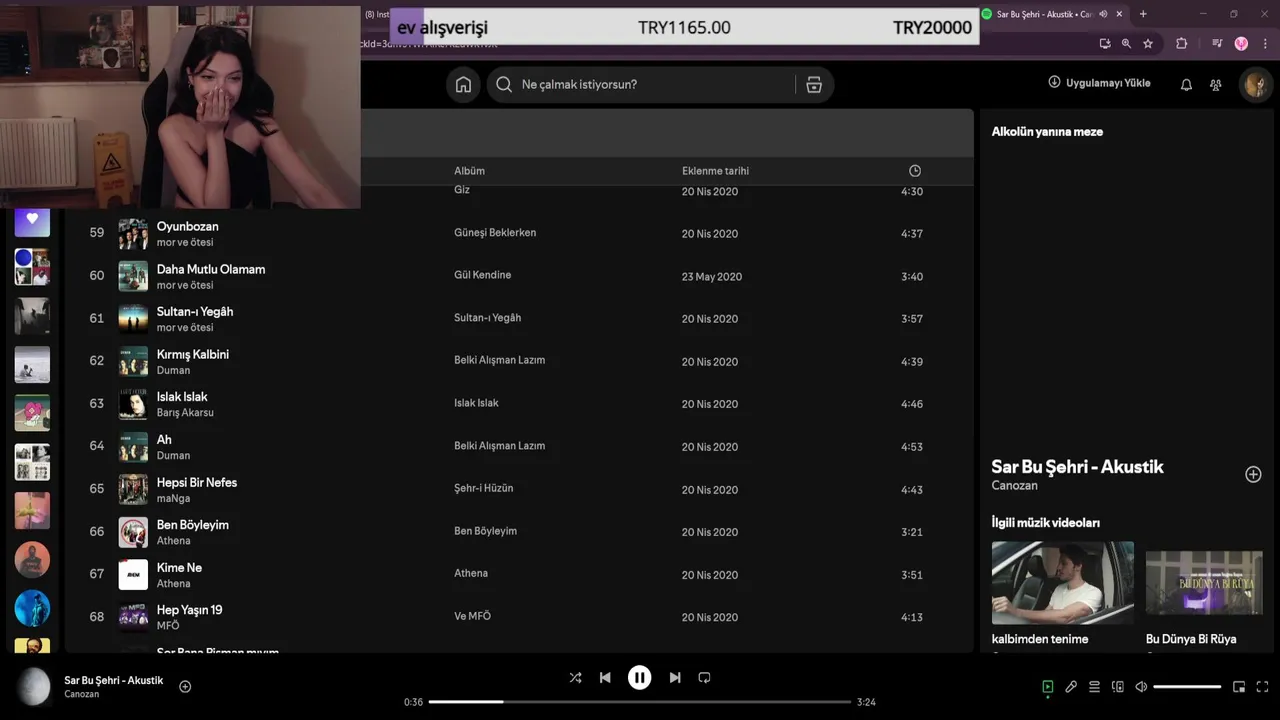The width and height of the screenshot is (1280, 720).
Task: Select the Ben Böyleyim track cover
Action: pyautogui.click(x=133, y=532)
